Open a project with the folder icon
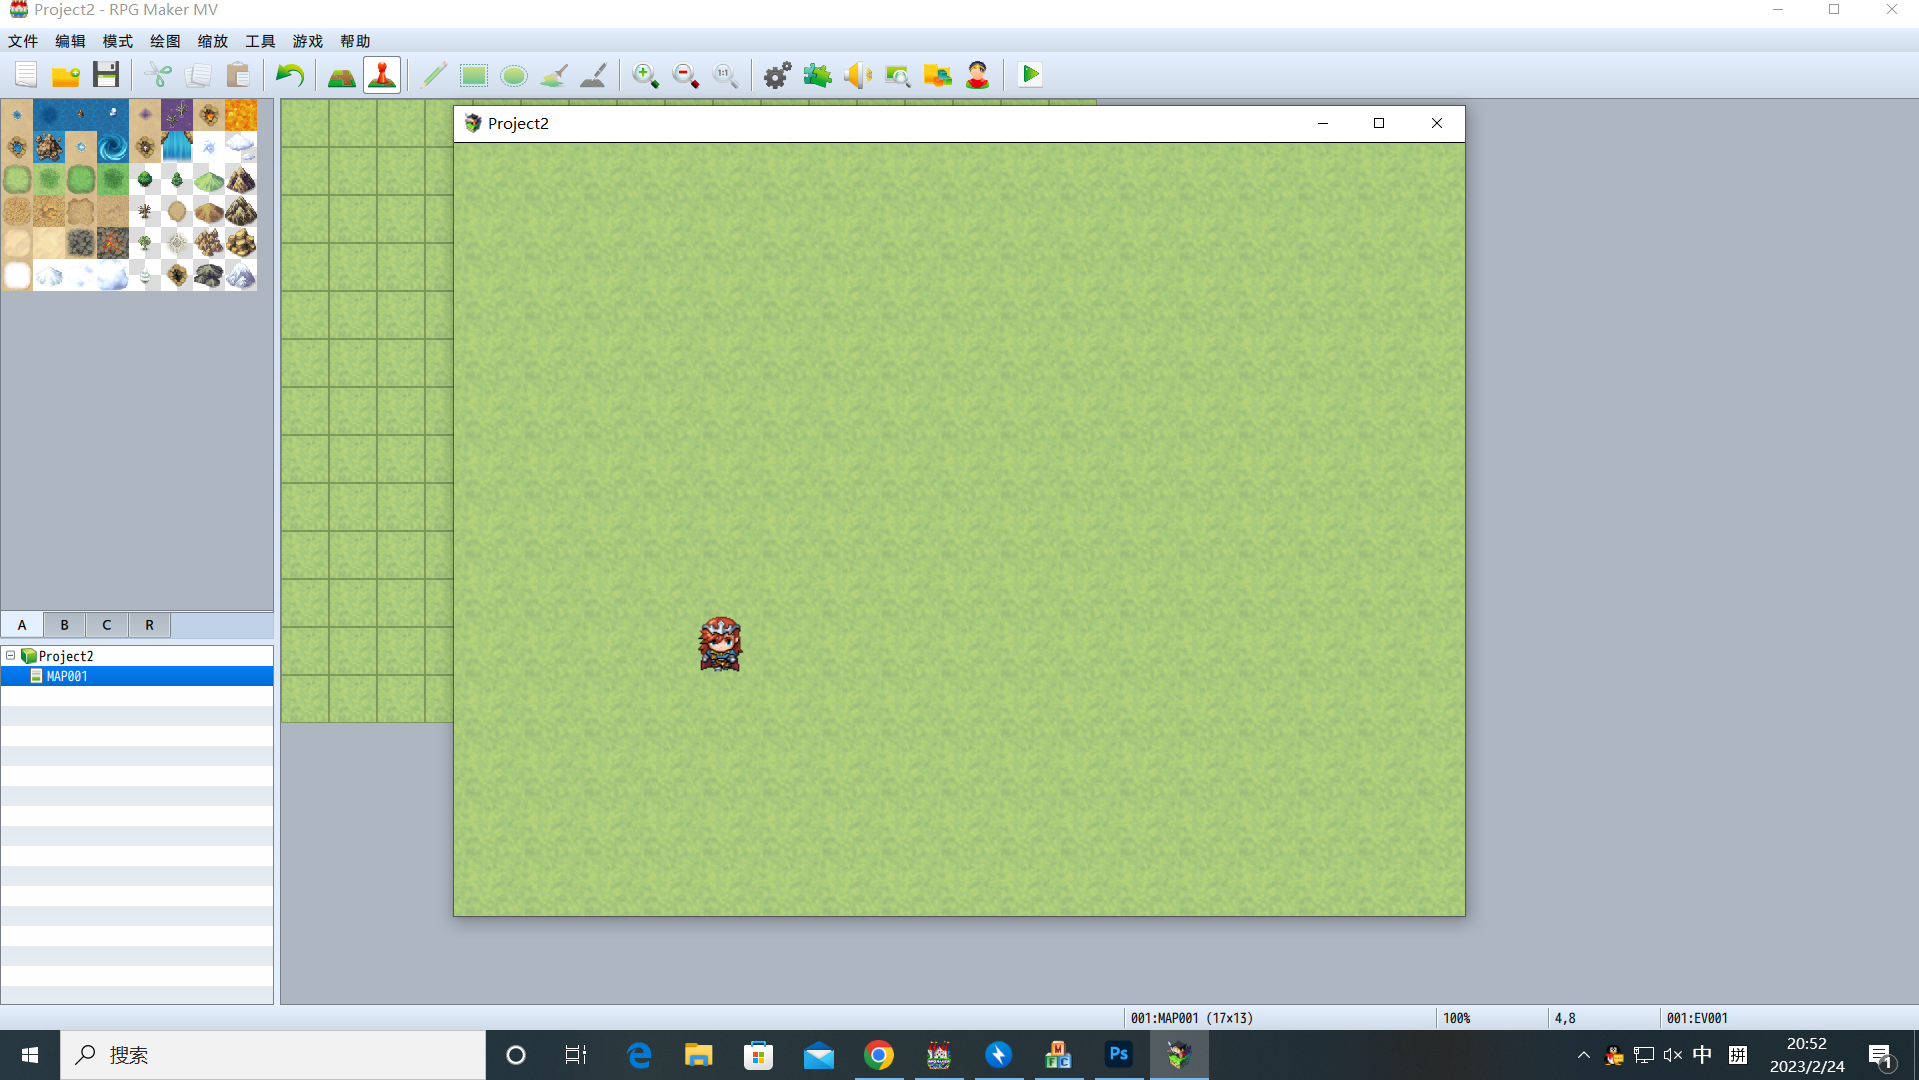1919x1080 pixels. [x=66, y=75]
